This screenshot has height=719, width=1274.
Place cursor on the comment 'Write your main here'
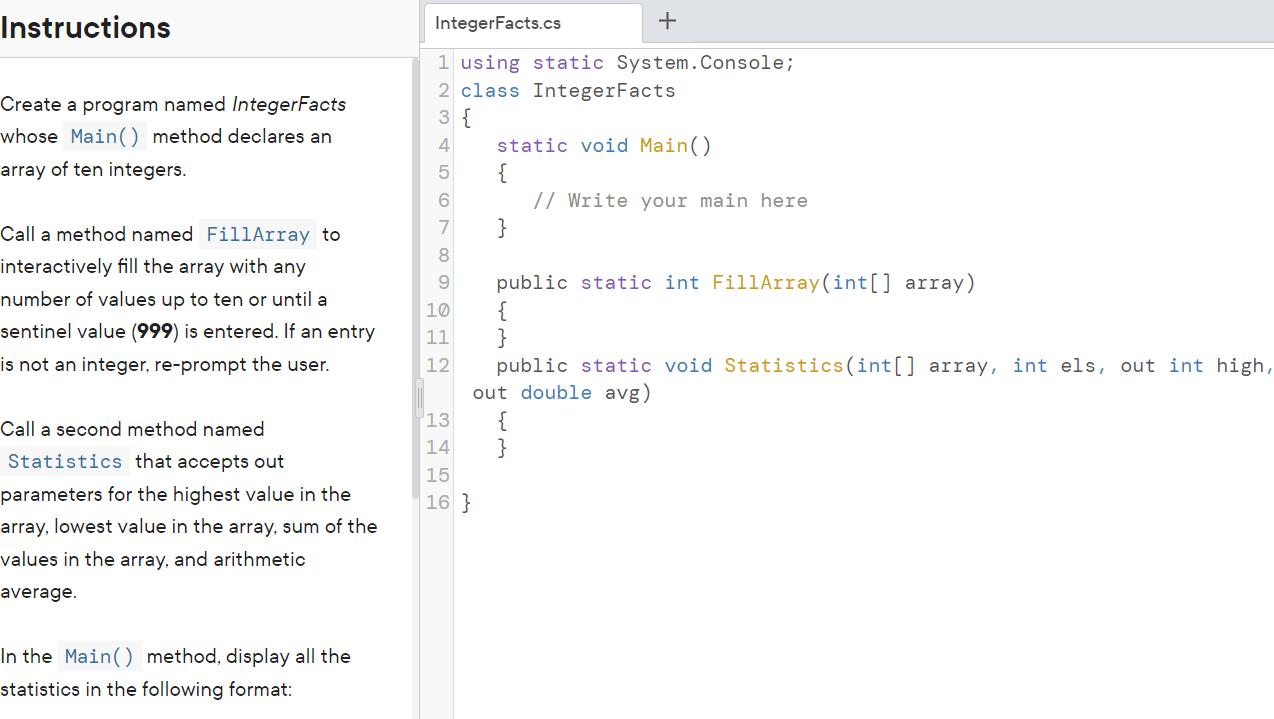point(673,200)
